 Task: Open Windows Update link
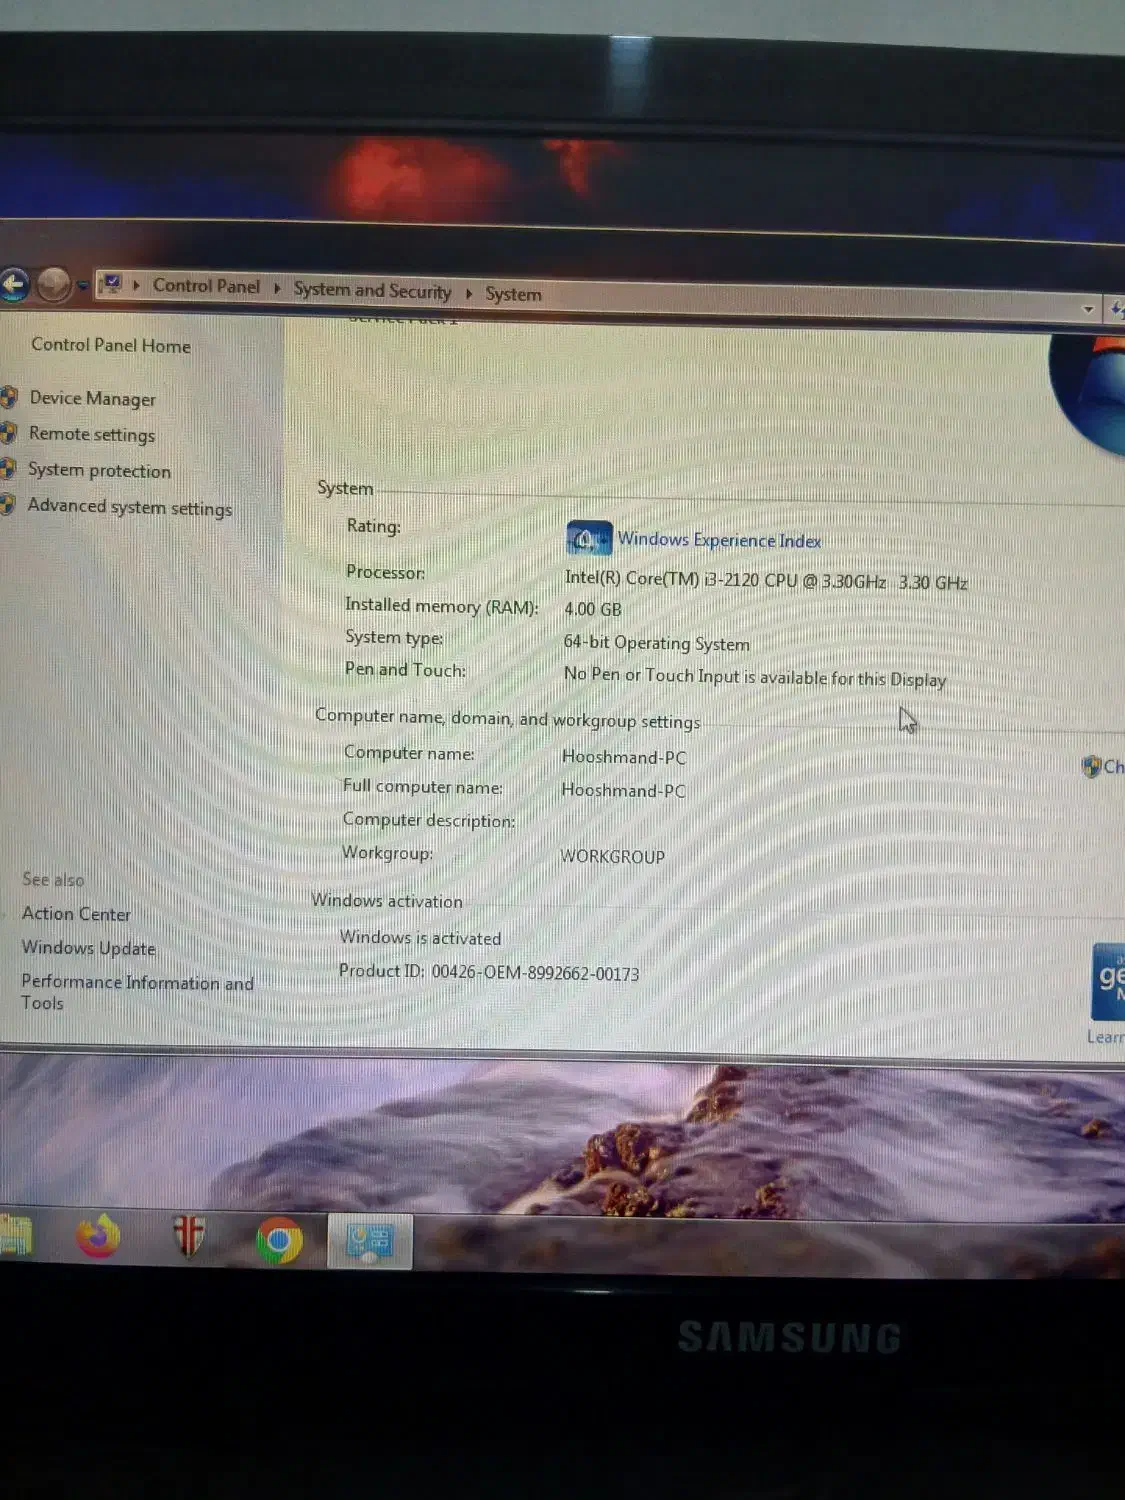tap(89, 947)
